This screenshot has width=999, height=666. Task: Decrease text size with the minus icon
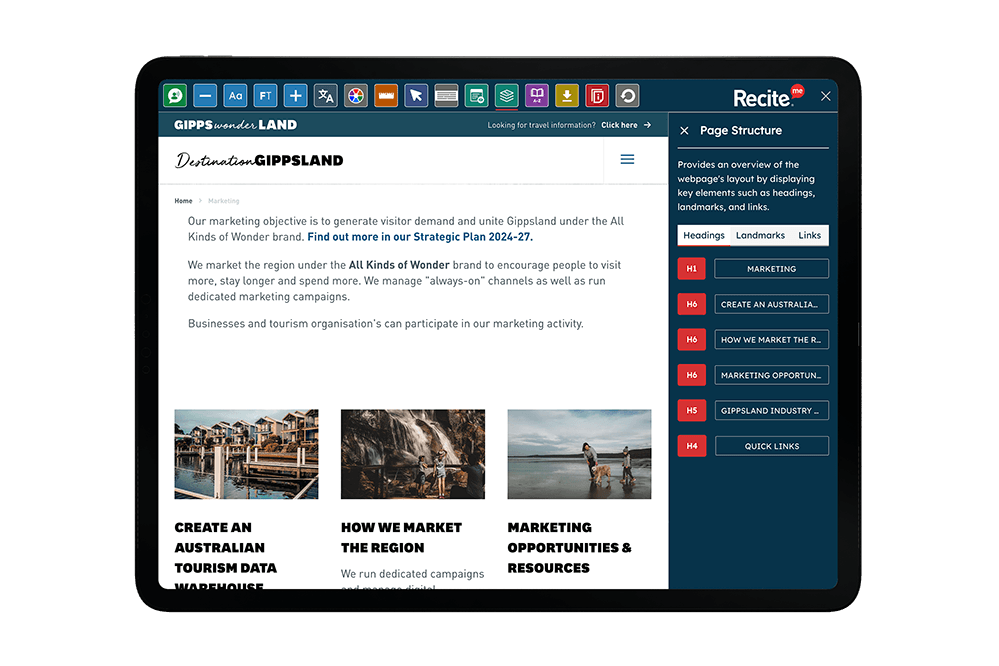point(205,95)
